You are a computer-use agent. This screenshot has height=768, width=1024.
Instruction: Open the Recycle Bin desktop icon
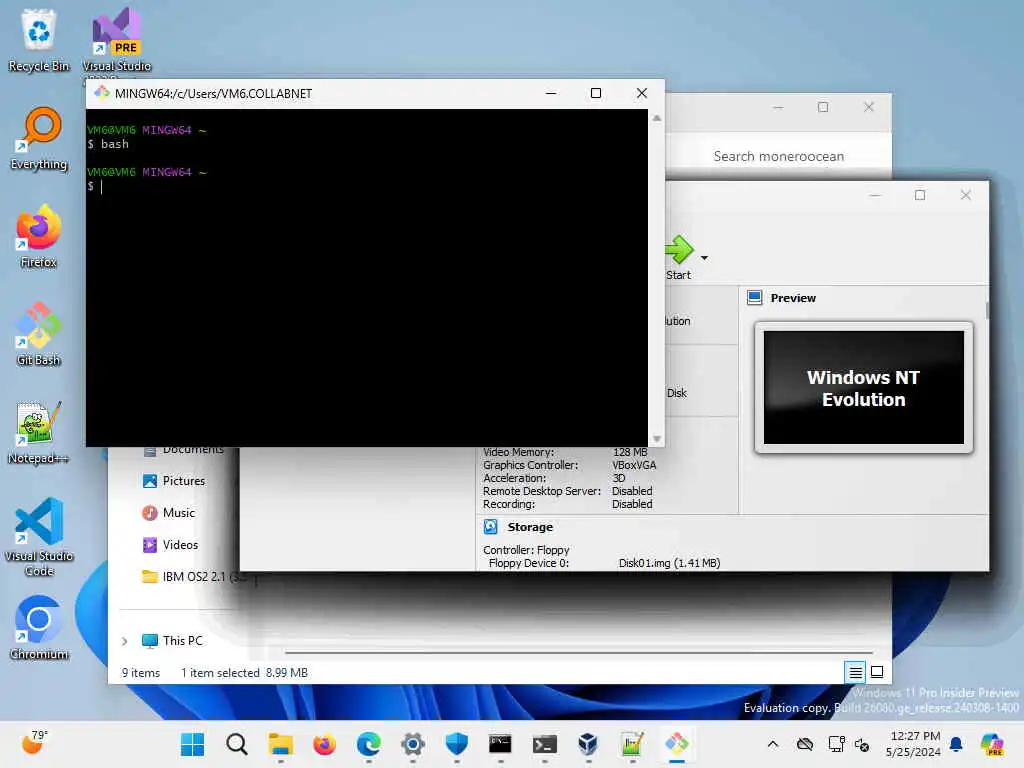click(x=39, y=40)
